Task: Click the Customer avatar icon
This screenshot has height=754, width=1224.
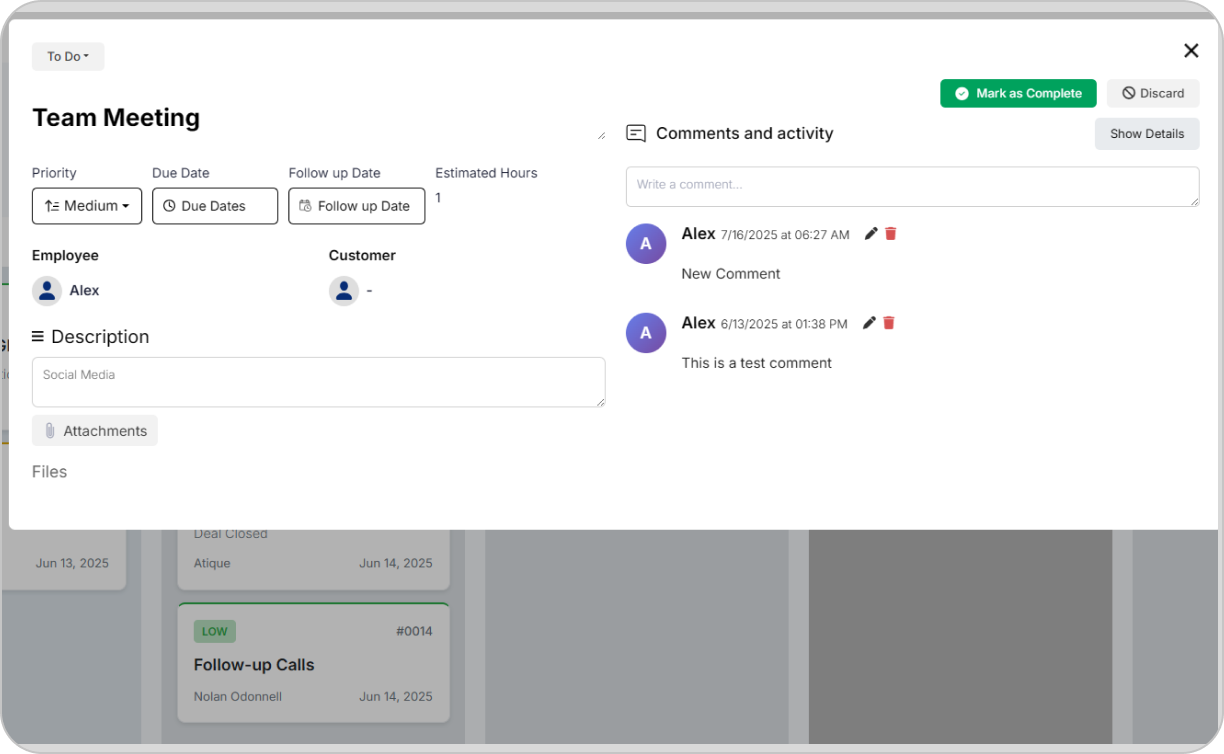Action: 344,291
